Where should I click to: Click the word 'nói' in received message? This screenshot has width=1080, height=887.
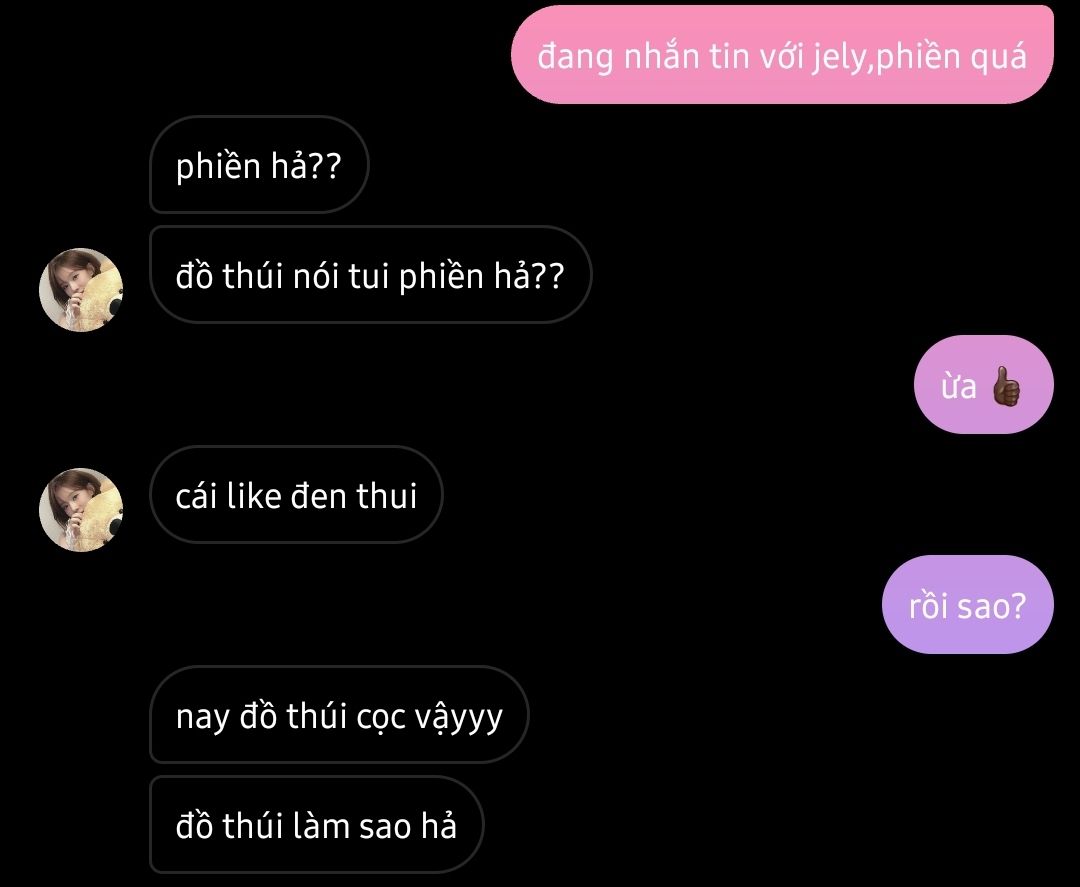315,275
